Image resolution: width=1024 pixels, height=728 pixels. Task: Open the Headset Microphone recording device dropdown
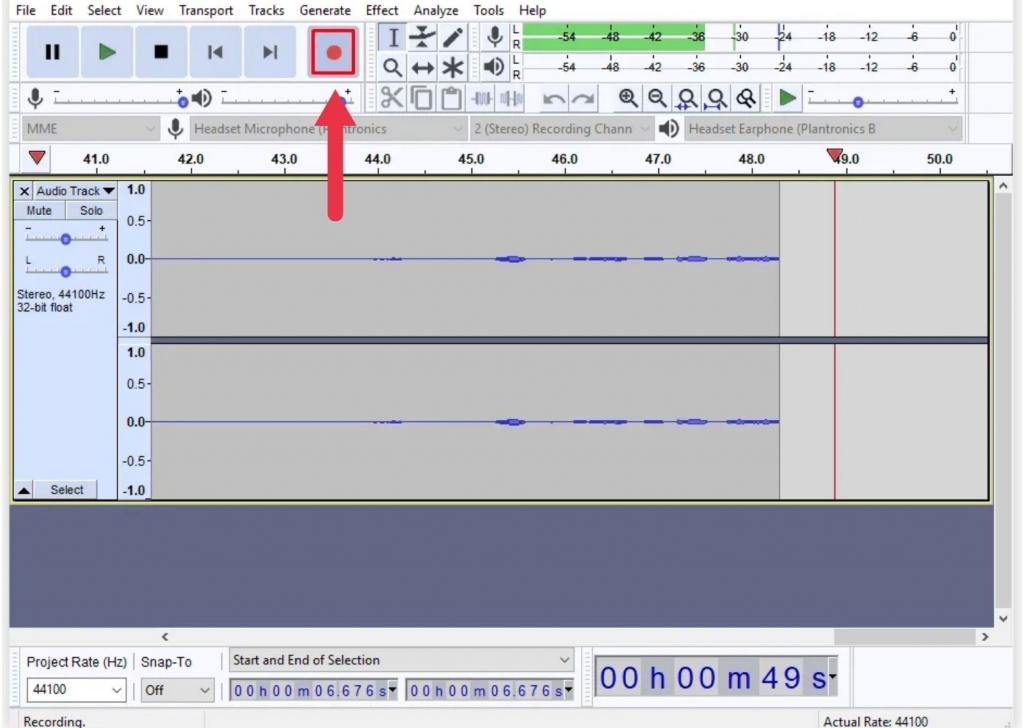pos(327,129)
